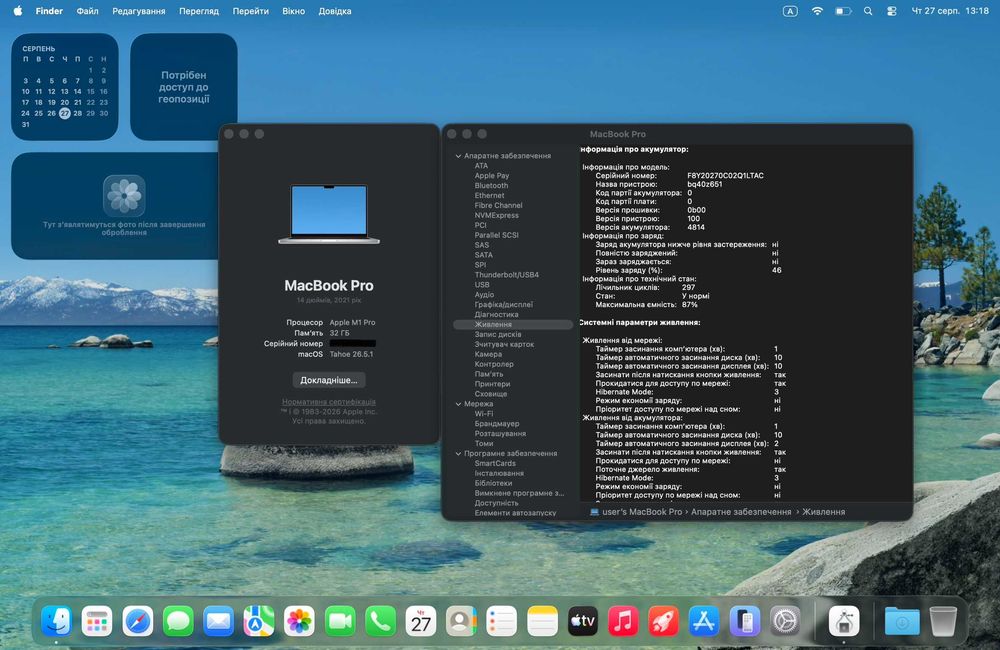1000x650 pixels.
Task: Select Живлення in sidebar
Action: 513,325
